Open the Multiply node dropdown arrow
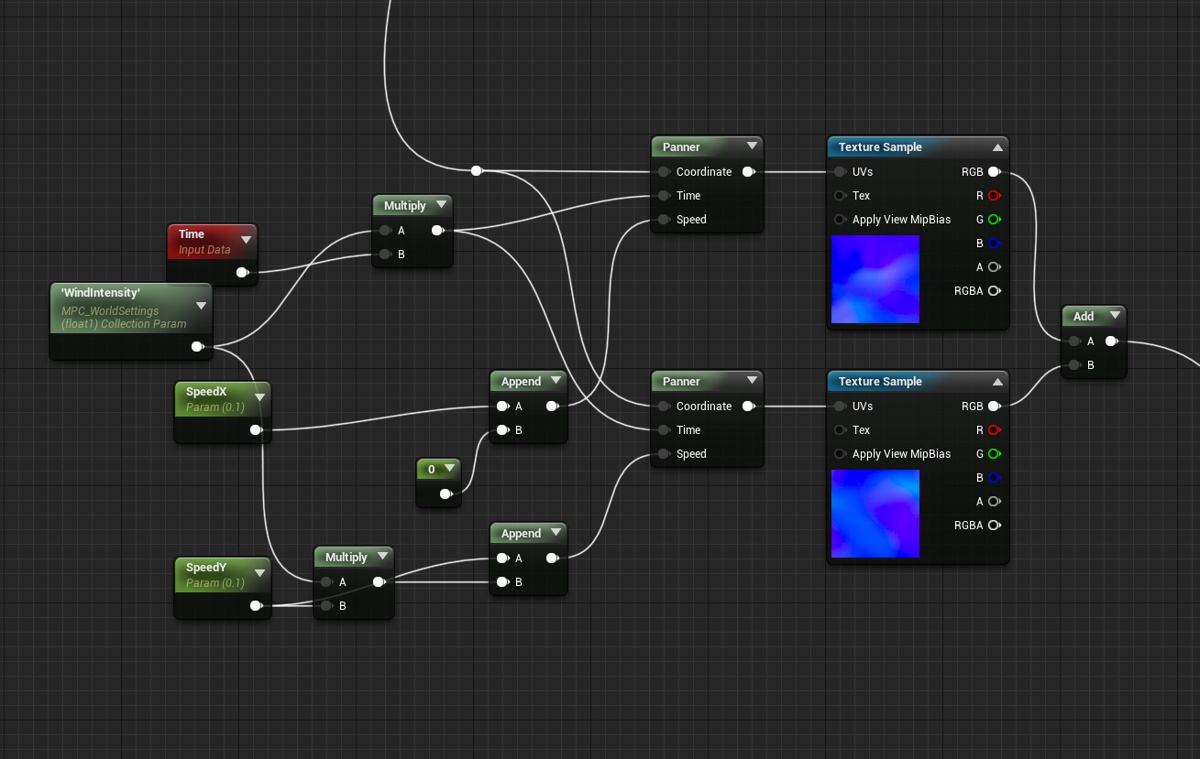1200x759 pixels. tap(440, 205)
